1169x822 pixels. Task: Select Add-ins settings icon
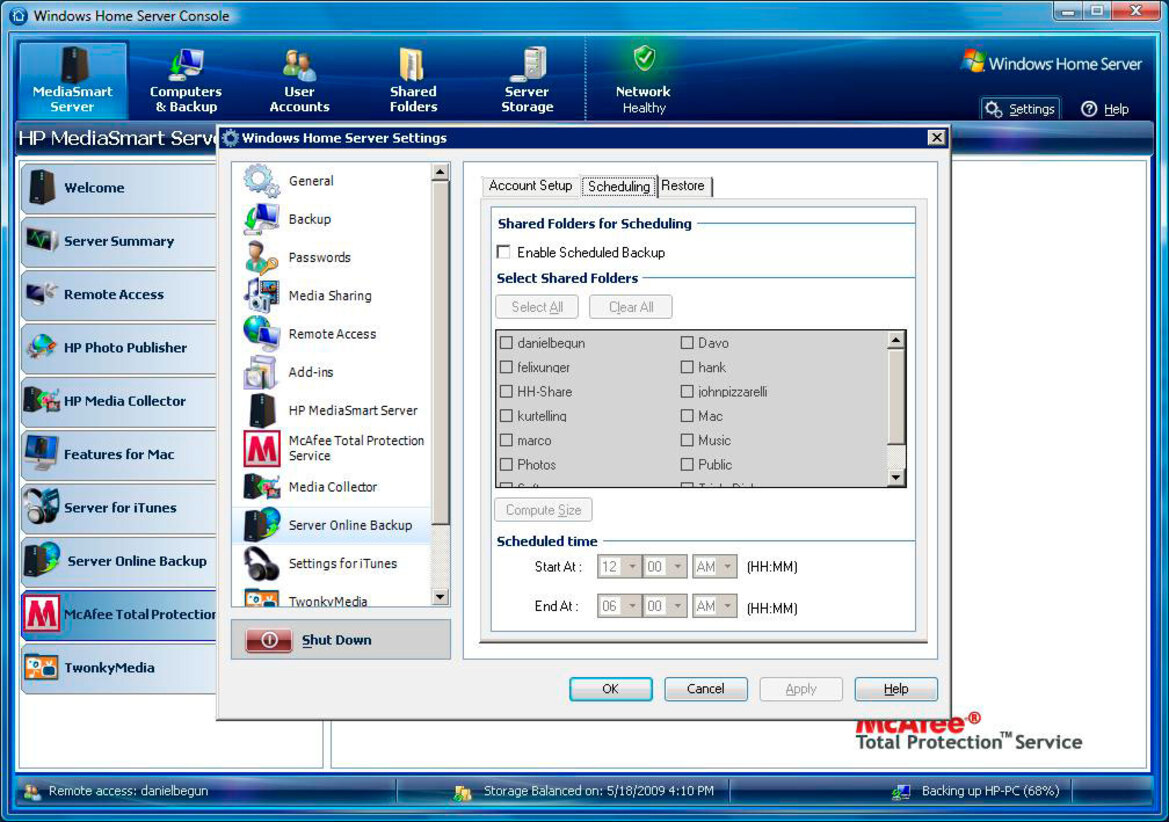pos(261,372)
